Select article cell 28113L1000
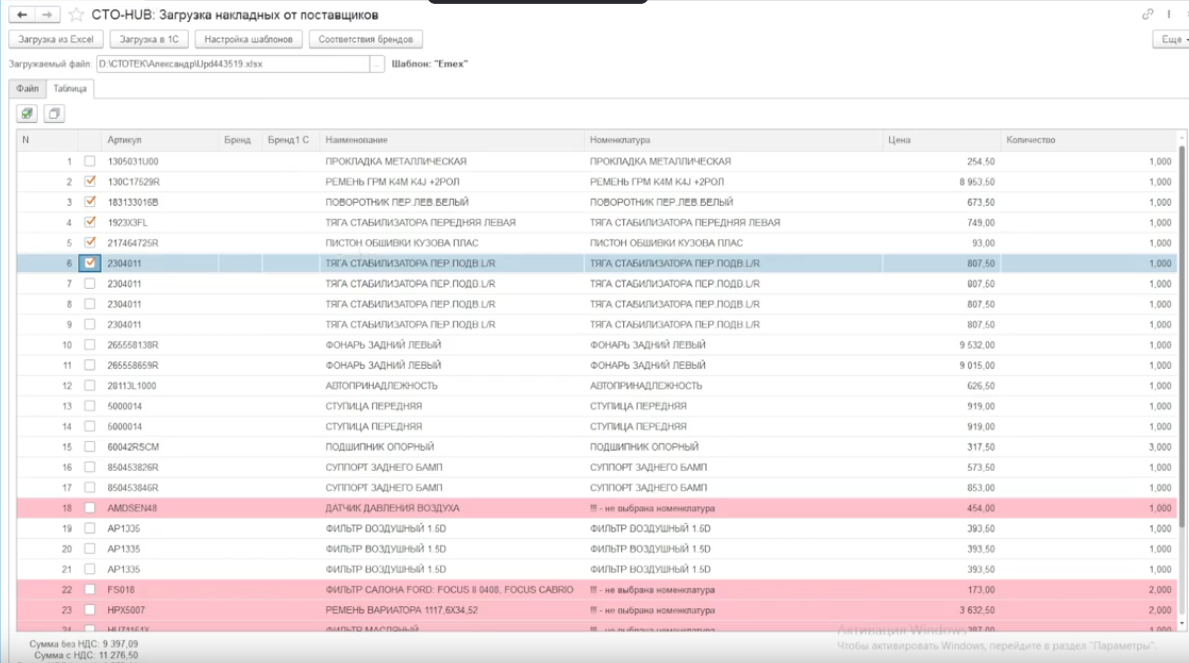This screenshot has height=663, width=1189. [160, 386]
